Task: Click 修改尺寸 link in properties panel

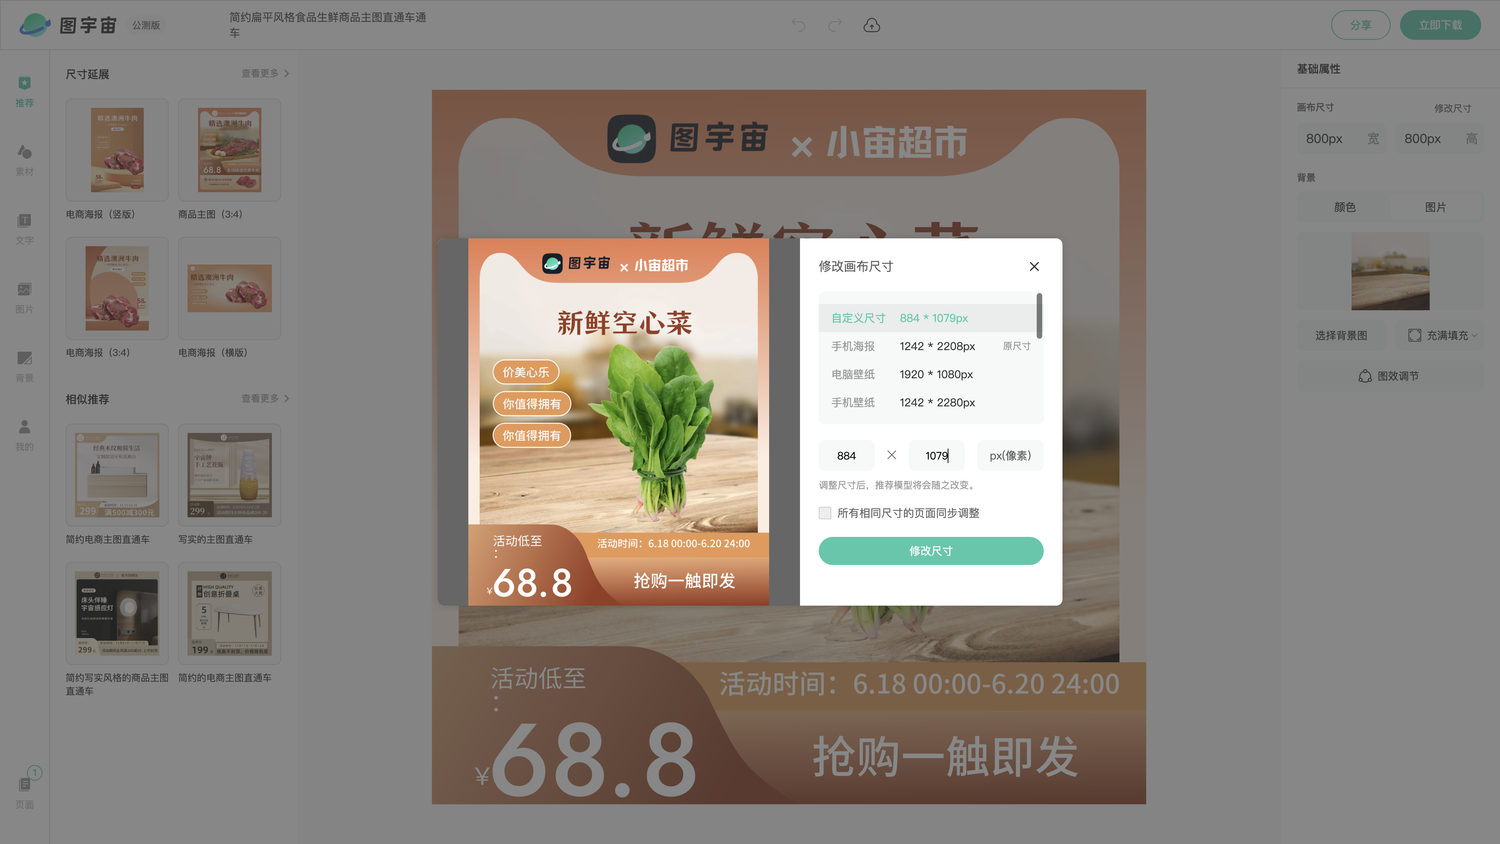Action: 1452,108
